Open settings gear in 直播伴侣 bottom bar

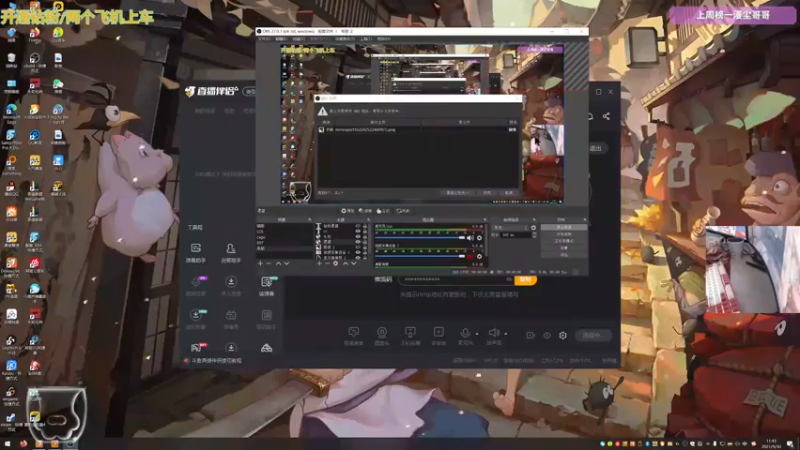coord(563,335)
